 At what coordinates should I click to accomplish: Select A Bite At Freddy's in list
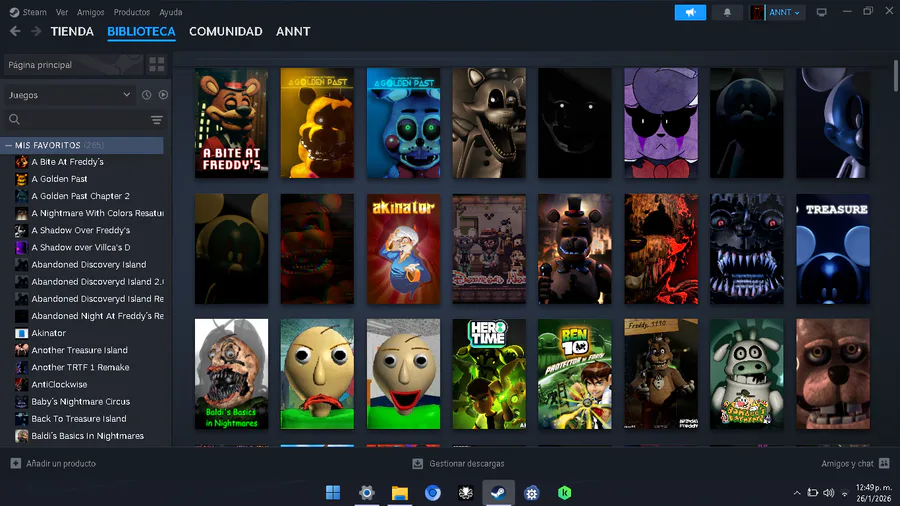click(67, 162)
